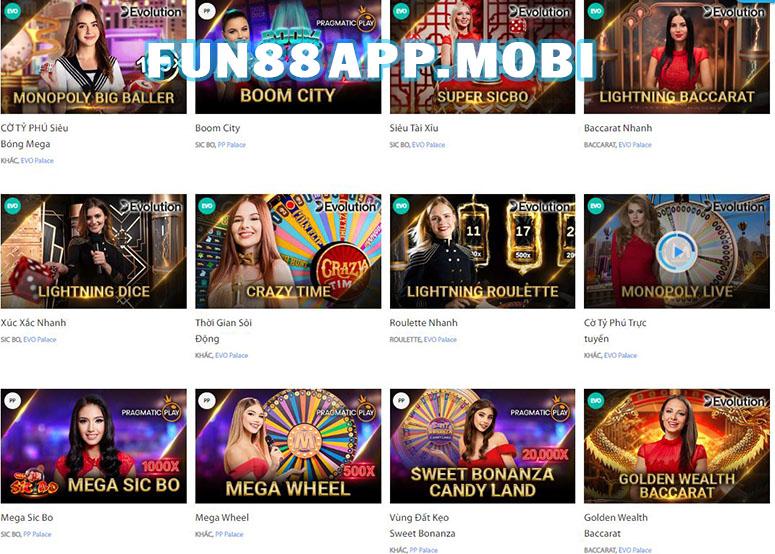This screenshot has height=554, width=775.
Task: Open the Siêu Tài Xỉu title
Action: coord(414,128)
